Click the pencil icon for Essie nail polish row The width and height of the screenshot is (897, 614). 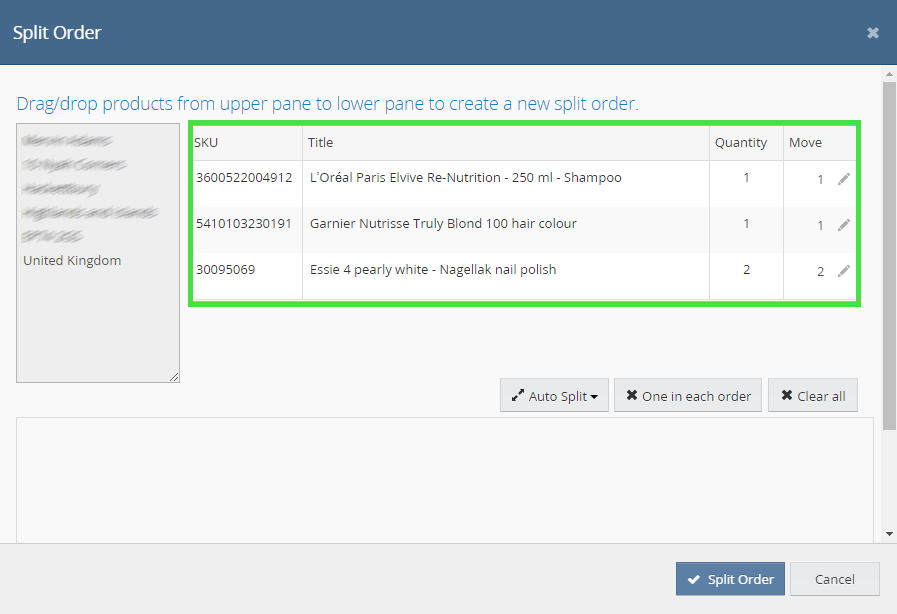coord(844,271)
